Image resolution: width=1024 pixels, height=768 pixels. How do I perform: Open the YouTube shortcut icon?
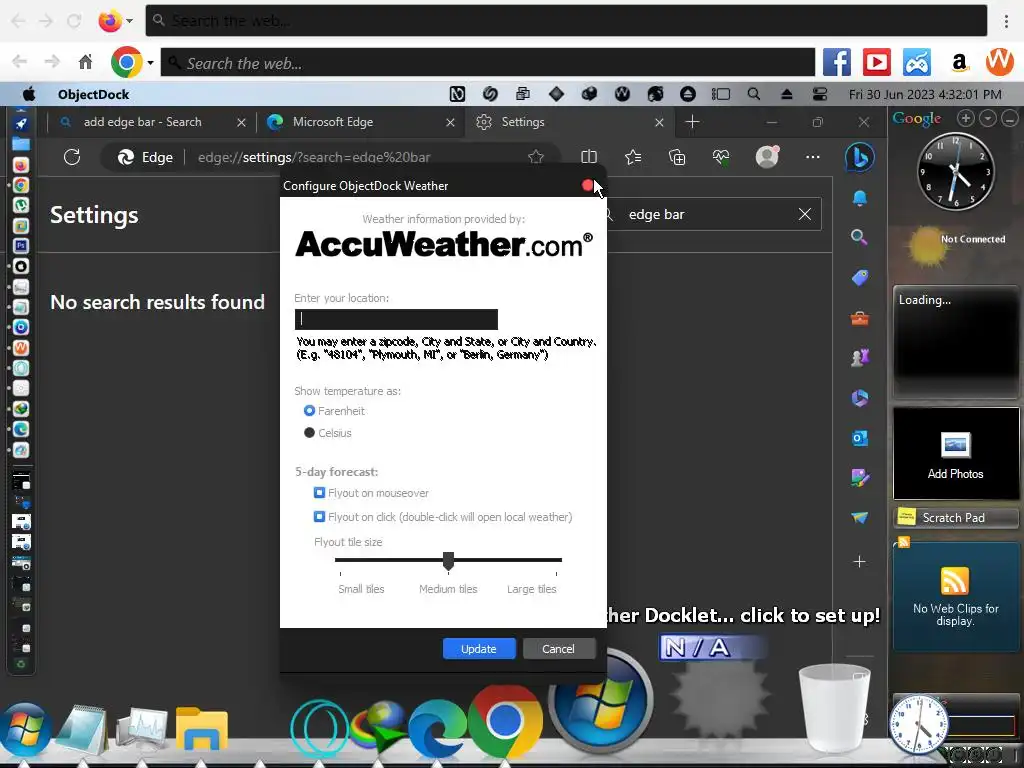point(876,63)
